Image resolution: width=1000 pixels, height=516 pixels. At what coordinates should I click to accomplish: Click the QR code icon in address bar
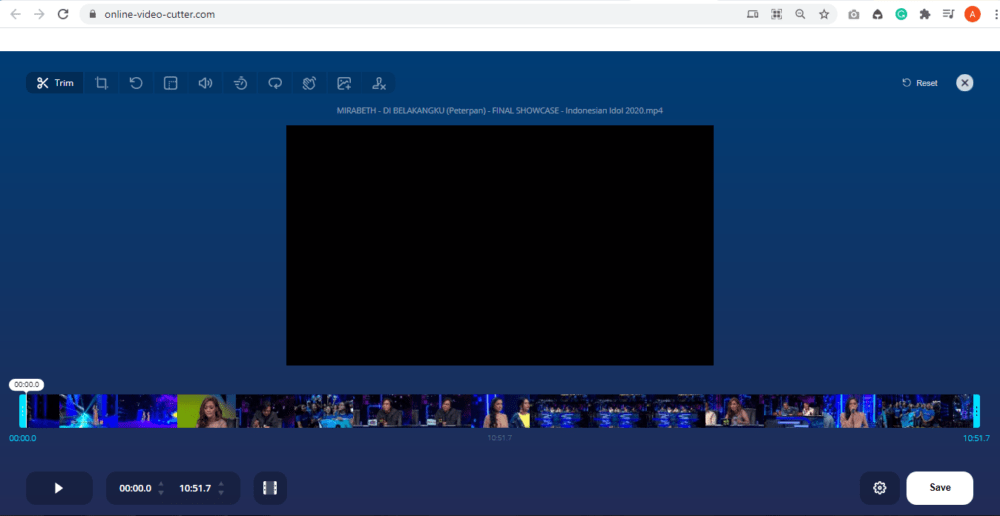point(776,14)
